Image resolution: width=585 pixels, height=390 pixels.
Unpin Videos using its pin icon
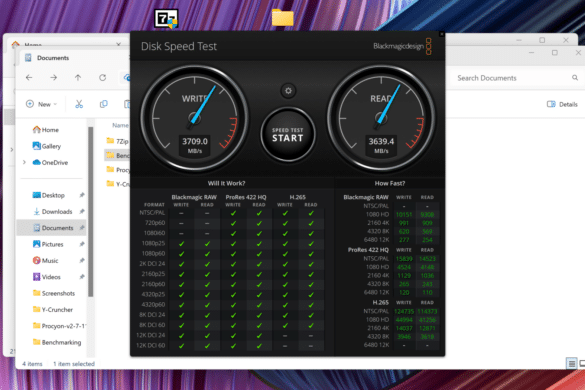point(82,277)
